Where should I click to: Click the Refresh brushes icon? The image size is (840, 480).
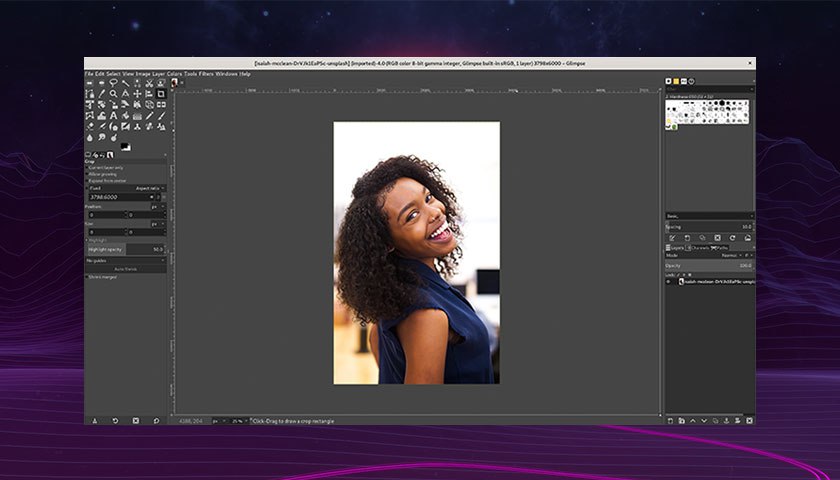[x=732, y=238]
